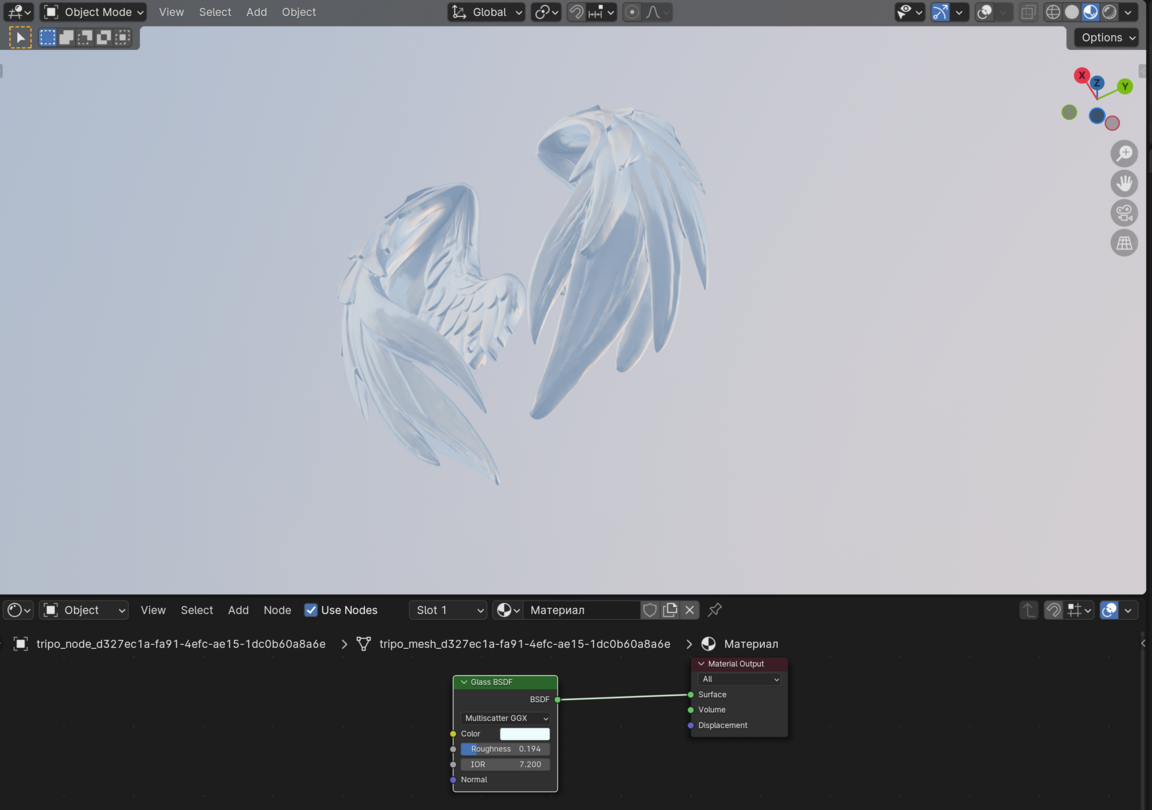Select solid viewport shading
Viewport: 1152px width, 810px height.
click(x=1072, y=12)
